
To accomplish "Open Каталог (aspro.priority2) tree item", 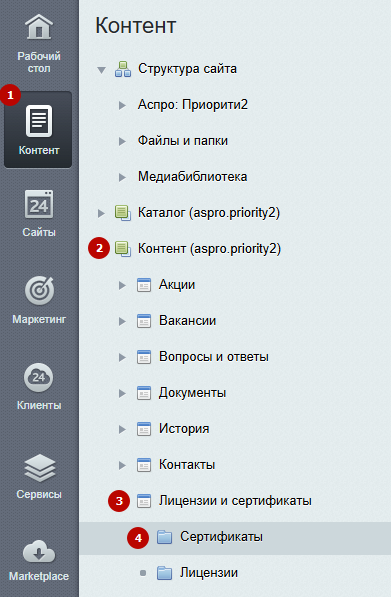I will 209,213.
